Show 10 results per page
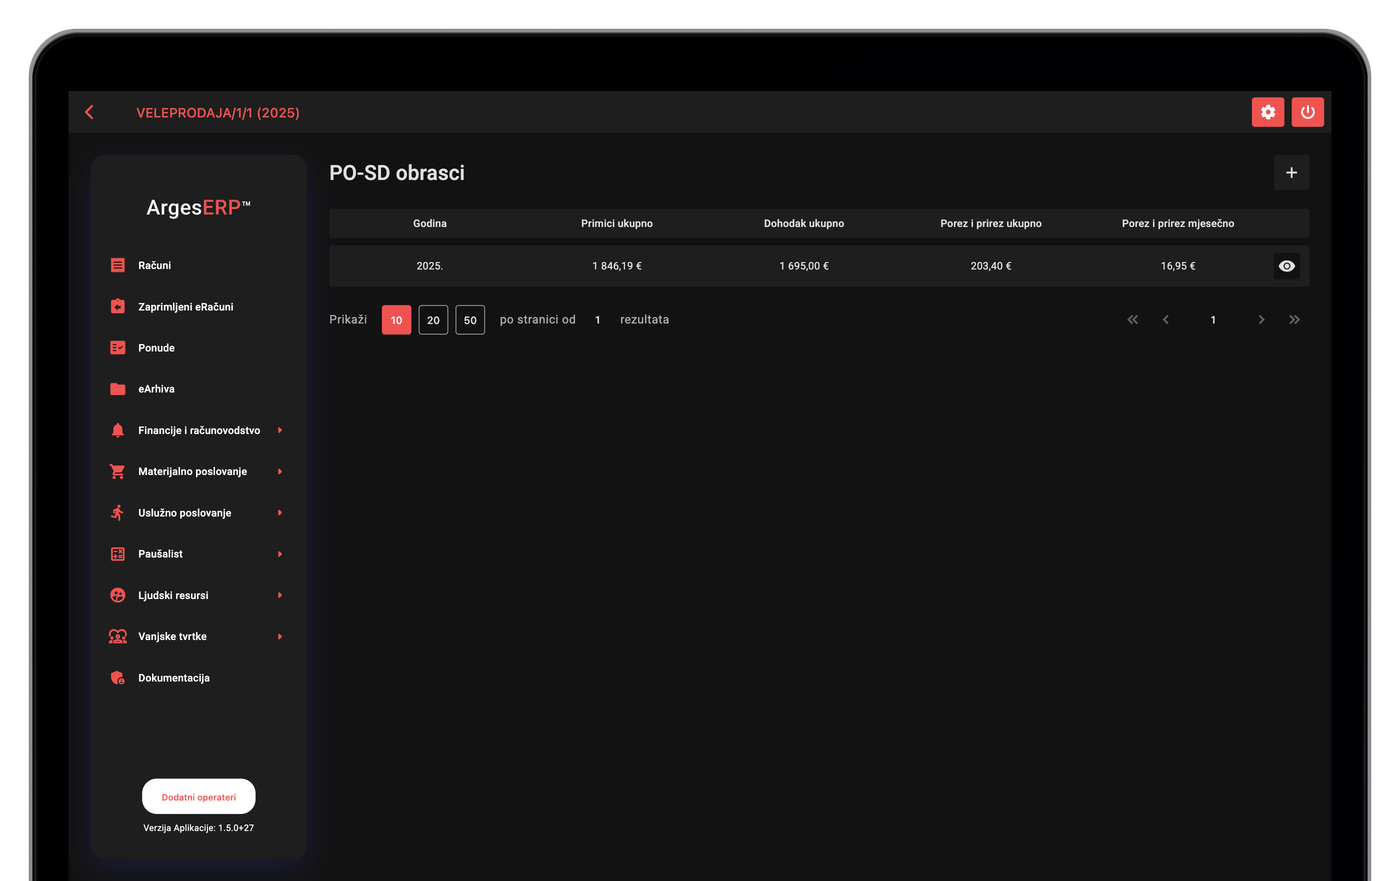The width and height of the screenshot is (1400, 881). (397, 320)
